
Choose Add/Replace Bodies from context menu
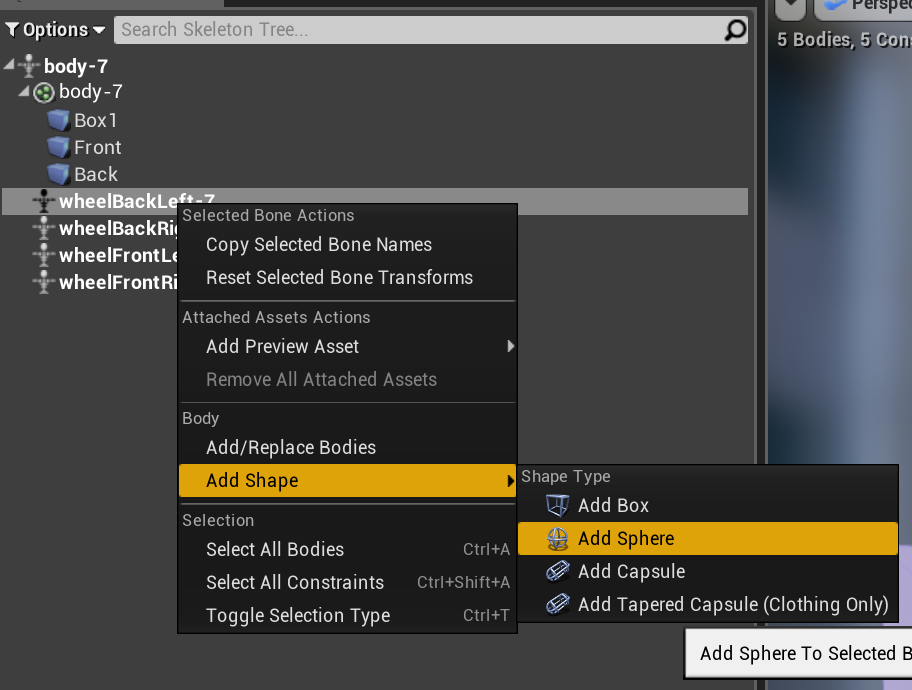pos(291,448)
